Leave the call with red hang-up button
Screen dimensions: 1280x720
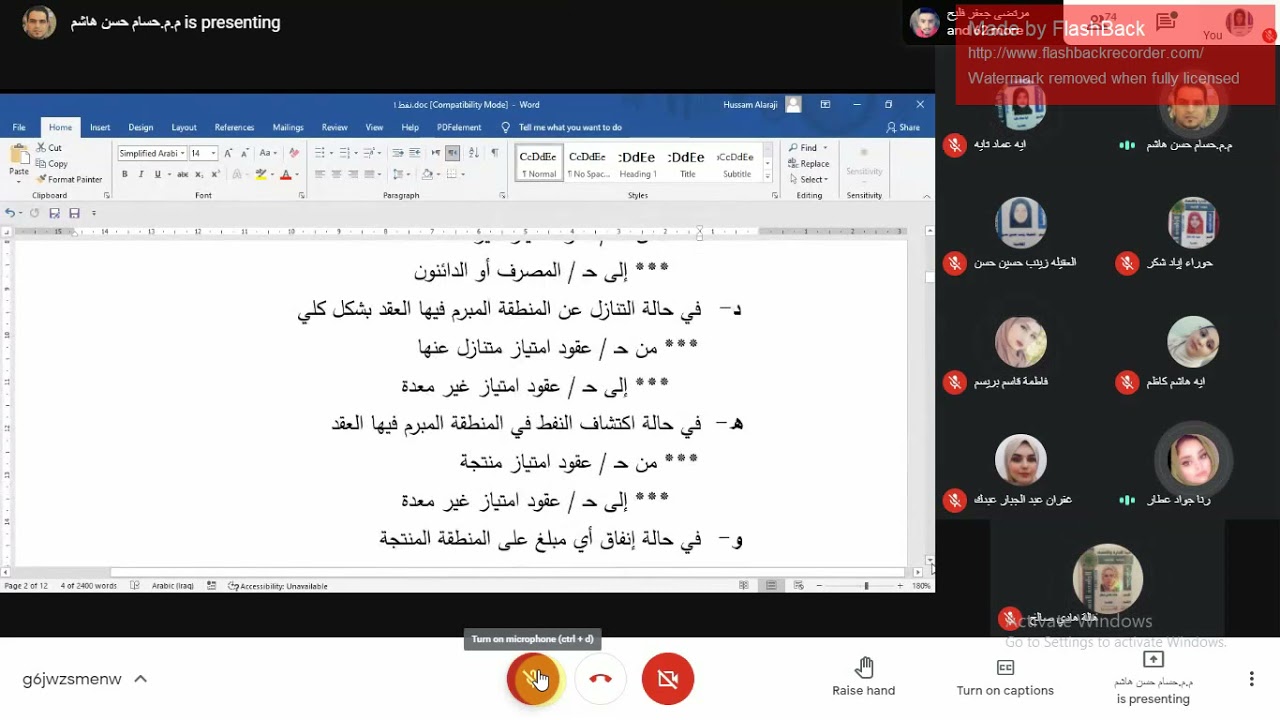pos(600,679)
